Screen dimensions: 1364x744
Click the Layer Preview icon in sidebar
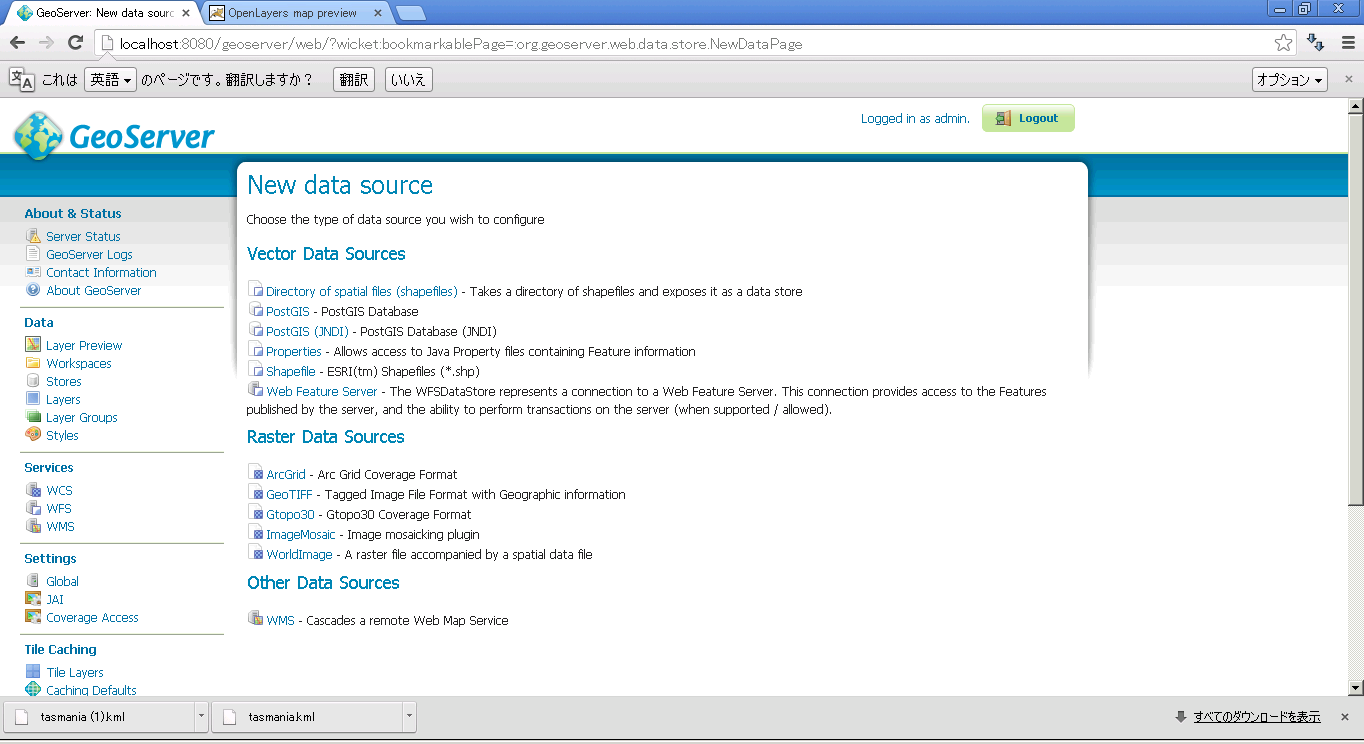pos(33,345)
